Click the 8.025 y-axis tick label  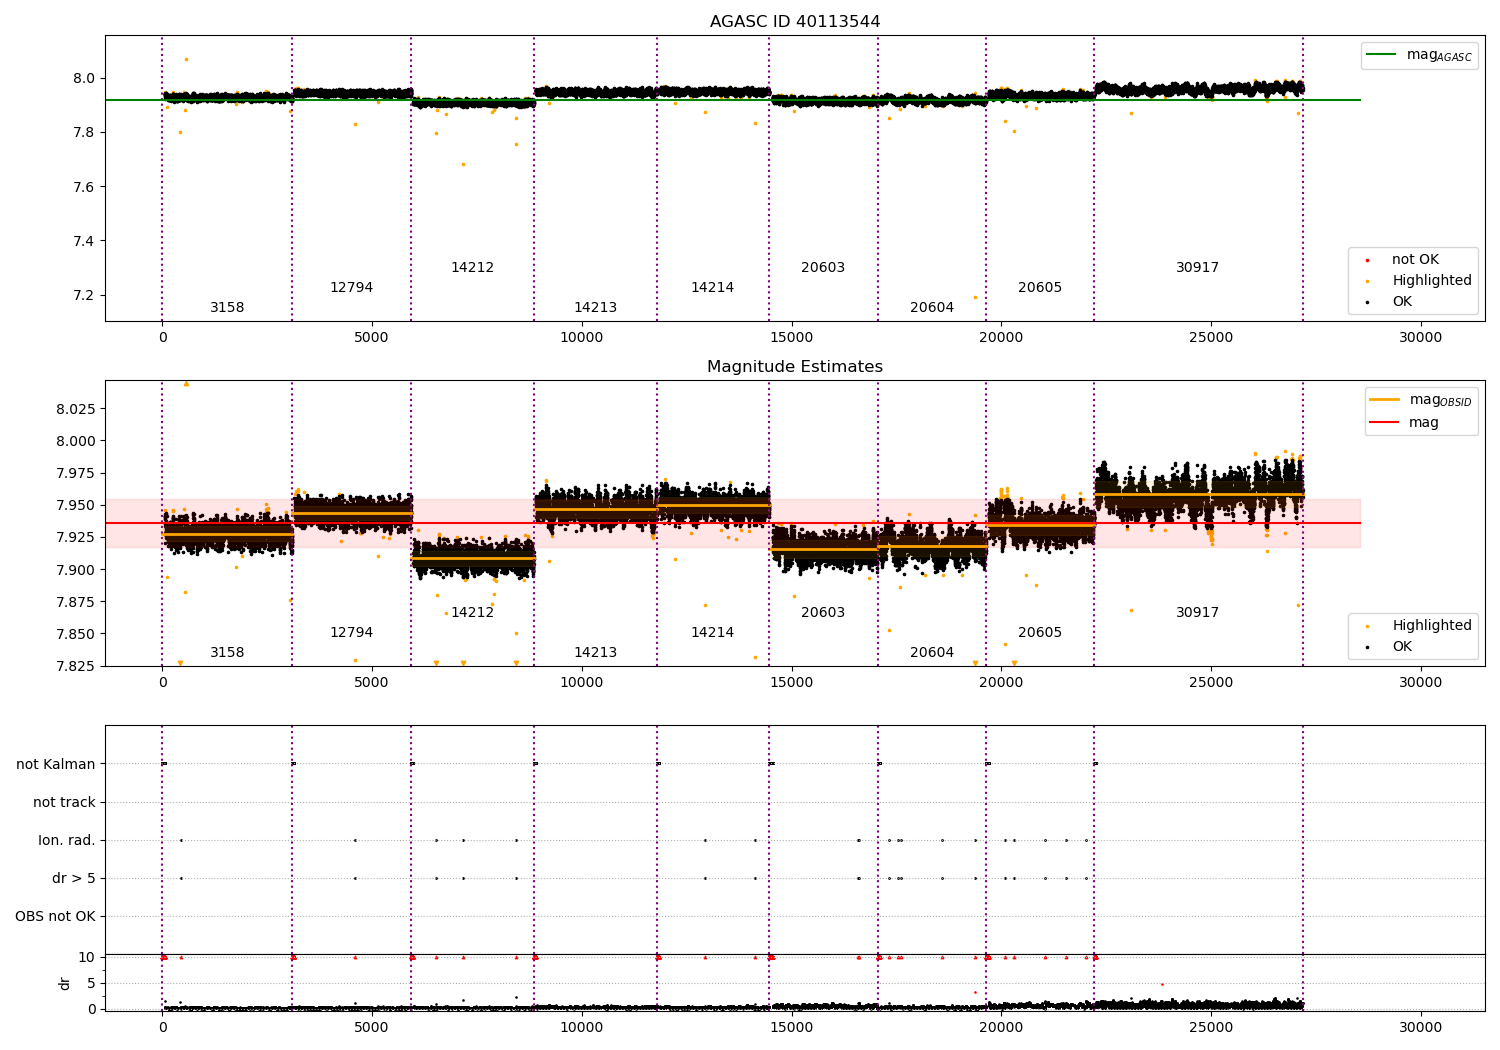(x=76, y=409)
